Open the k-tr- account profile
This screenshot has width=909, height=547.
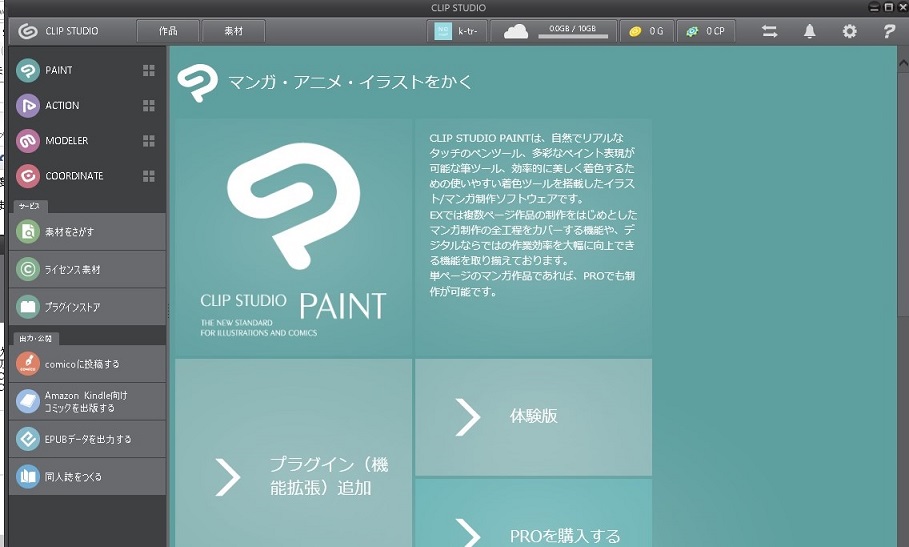coord(457,31)
